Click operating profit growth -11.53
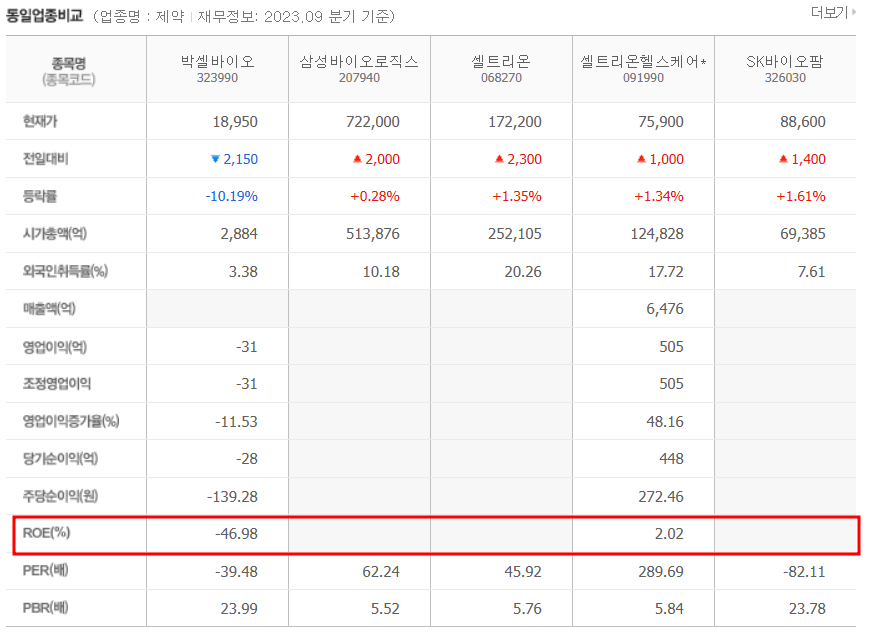 (x=237, y=422)
